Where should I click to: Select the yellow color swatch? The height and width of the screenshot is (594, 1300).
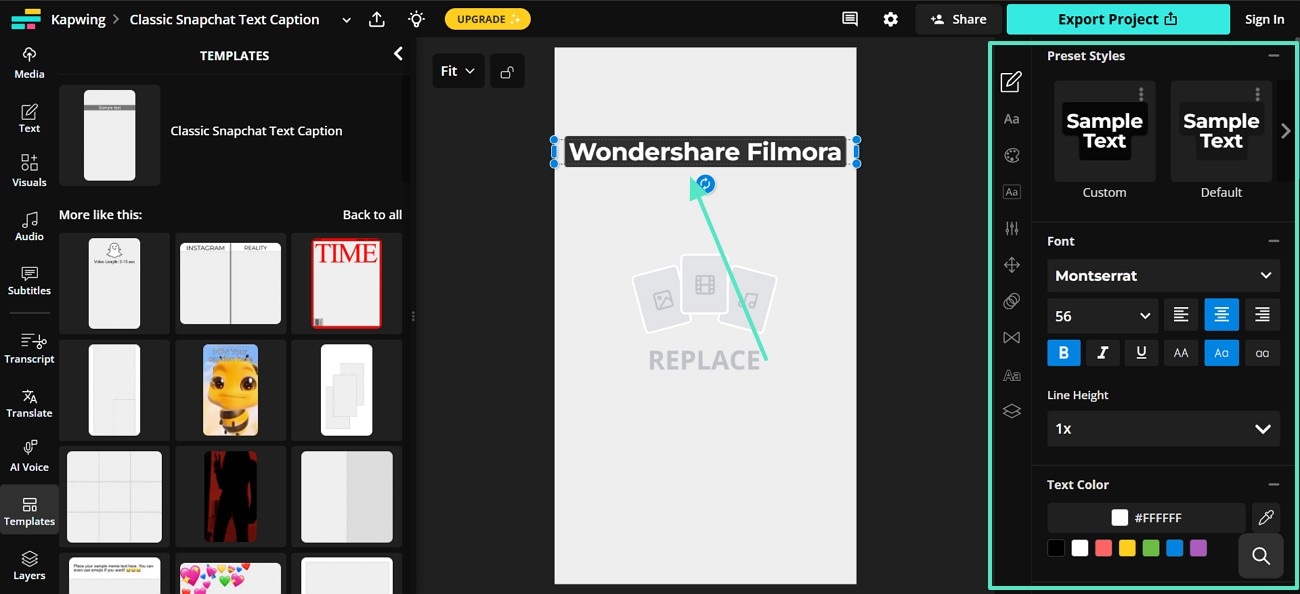tap(1127, 548)
